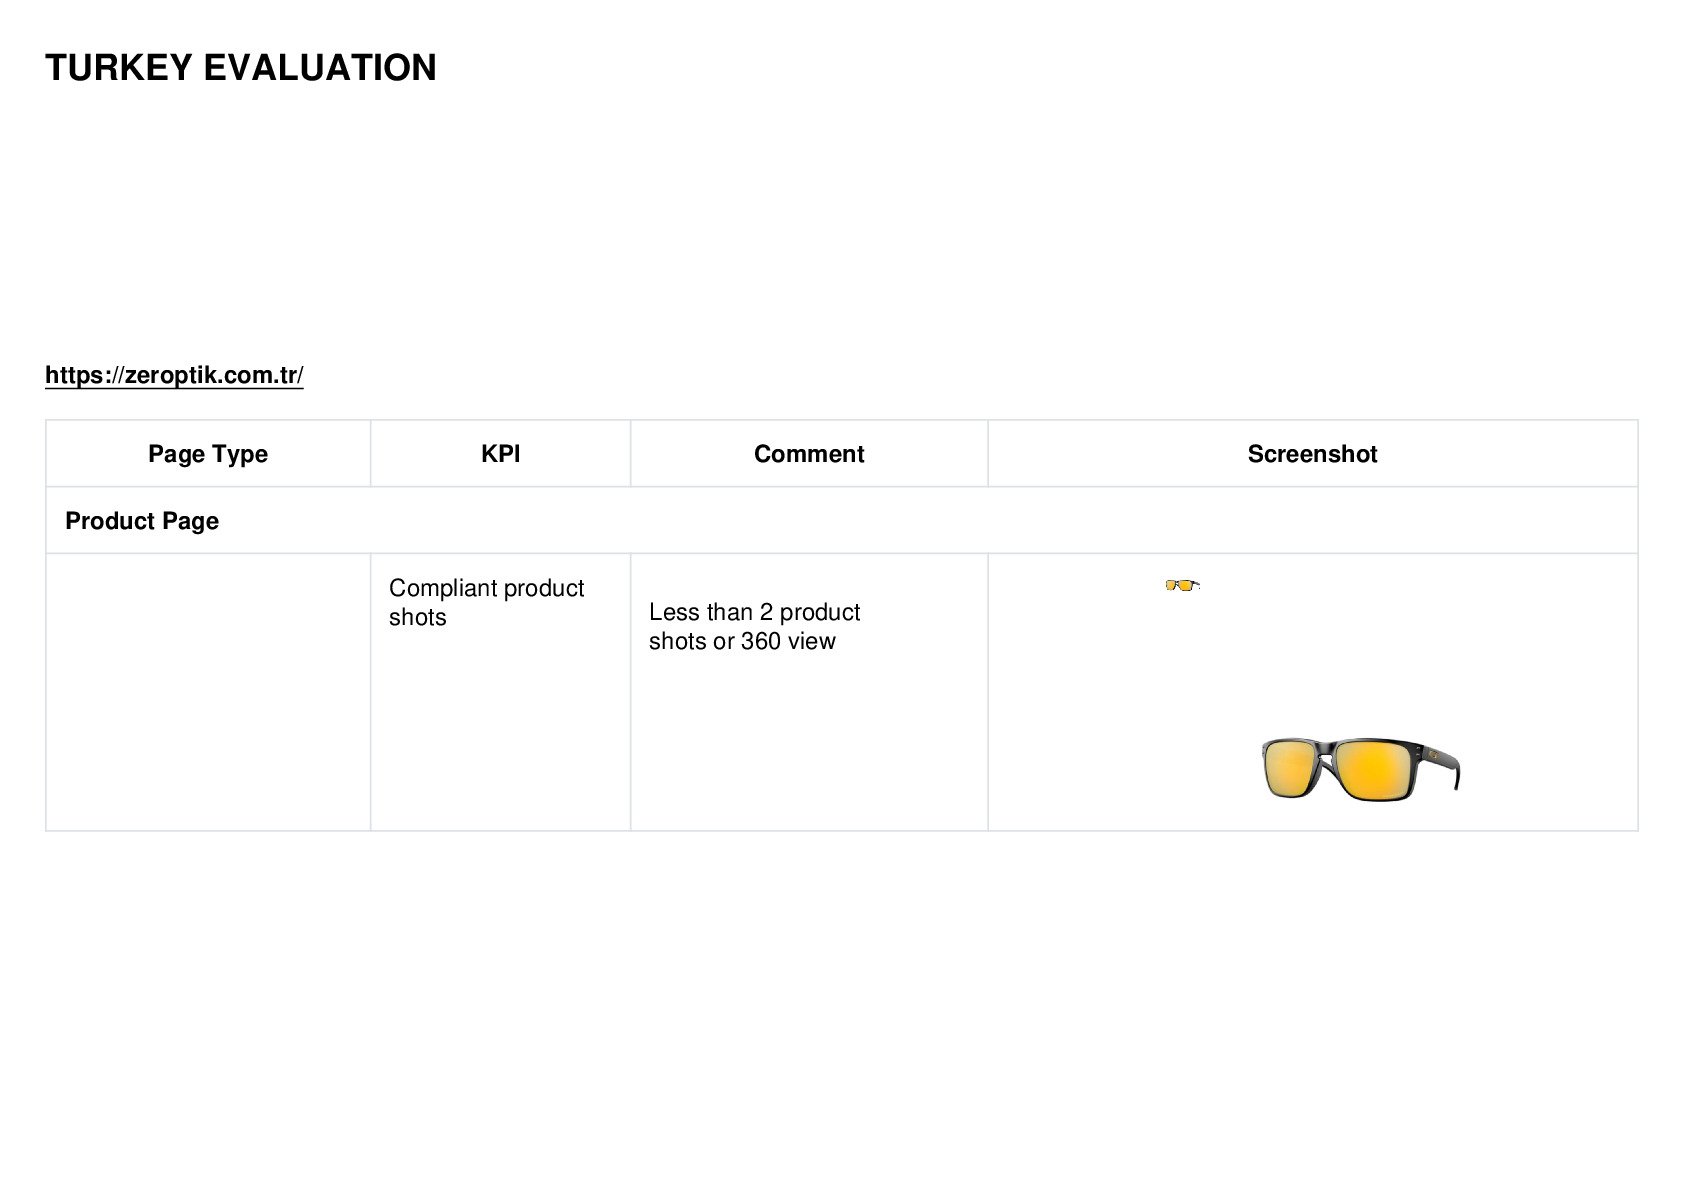
Task: Select the KPI column header
Action: point(500,454)
